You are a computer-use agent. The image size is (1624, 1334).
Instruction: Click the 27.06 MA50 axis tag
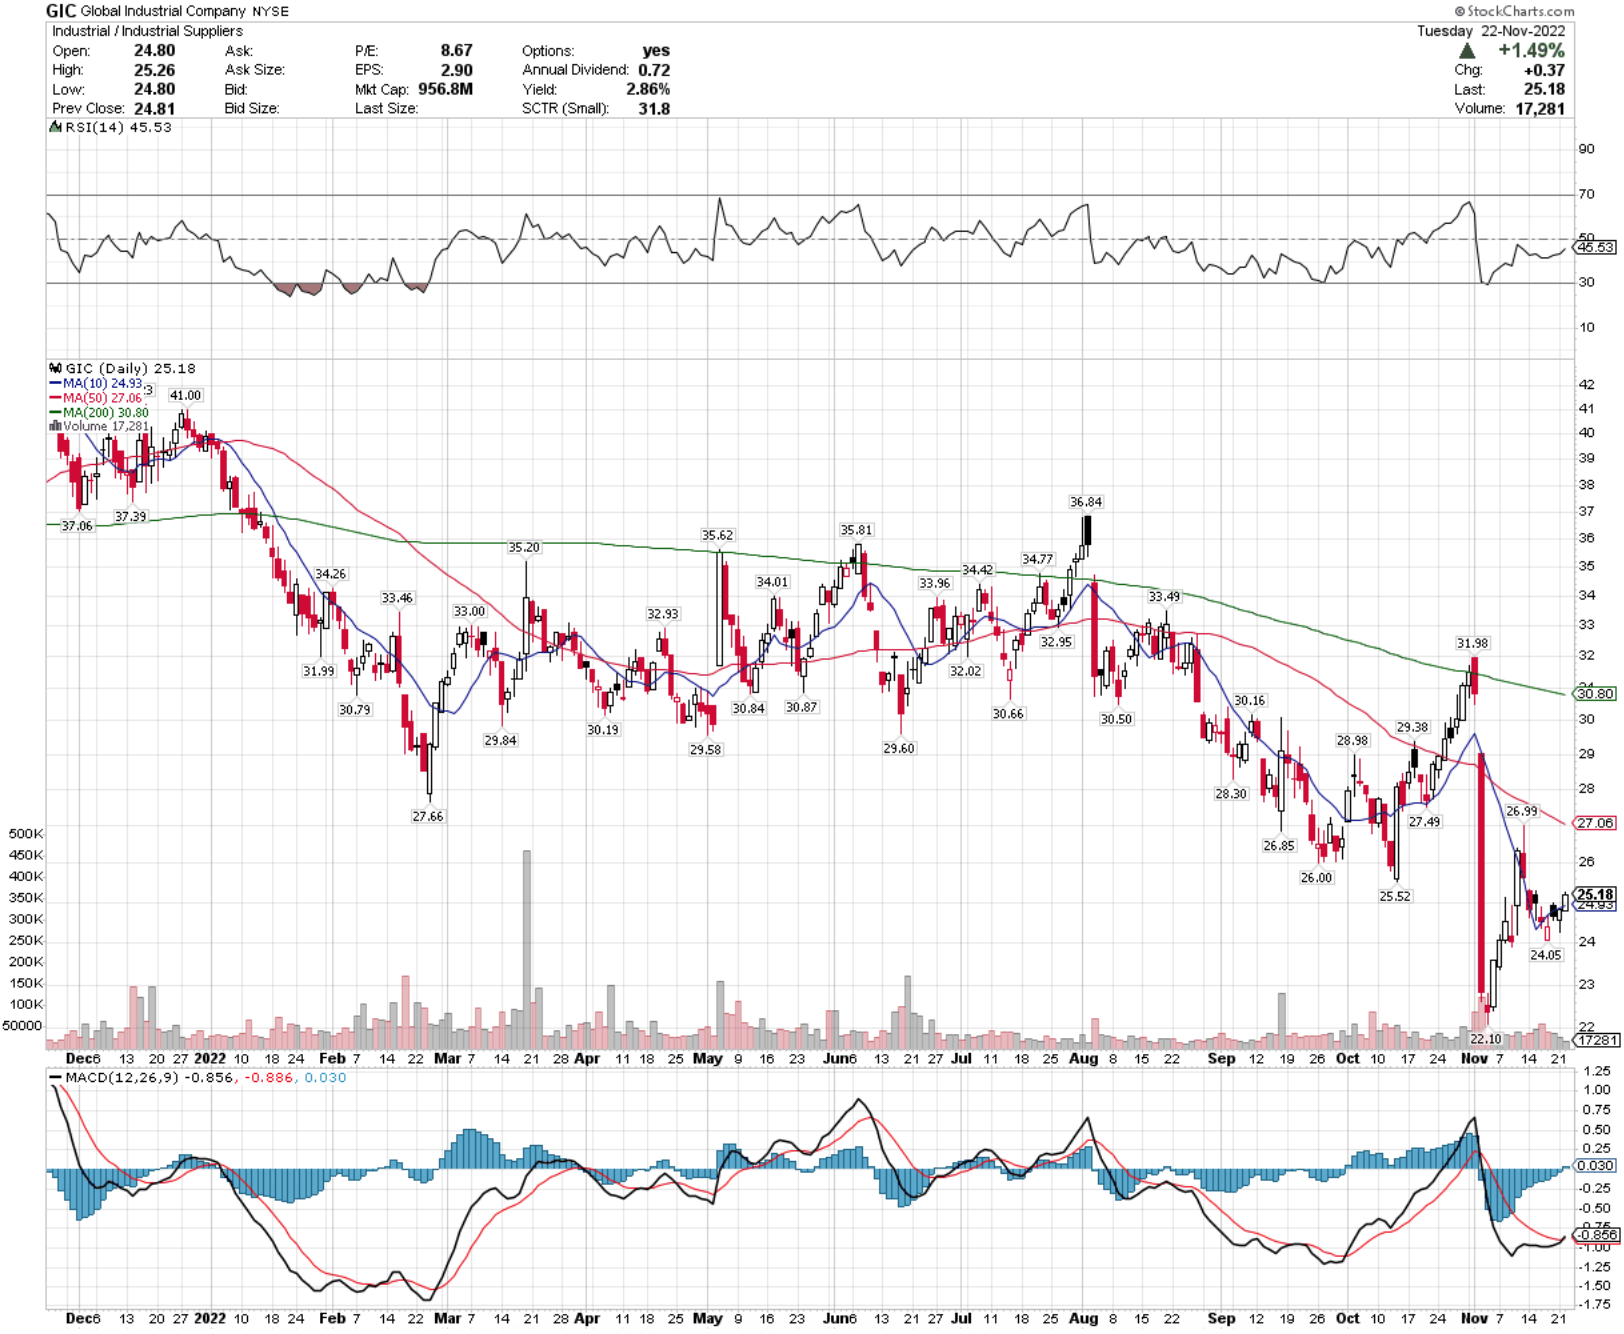(1595, 823)
